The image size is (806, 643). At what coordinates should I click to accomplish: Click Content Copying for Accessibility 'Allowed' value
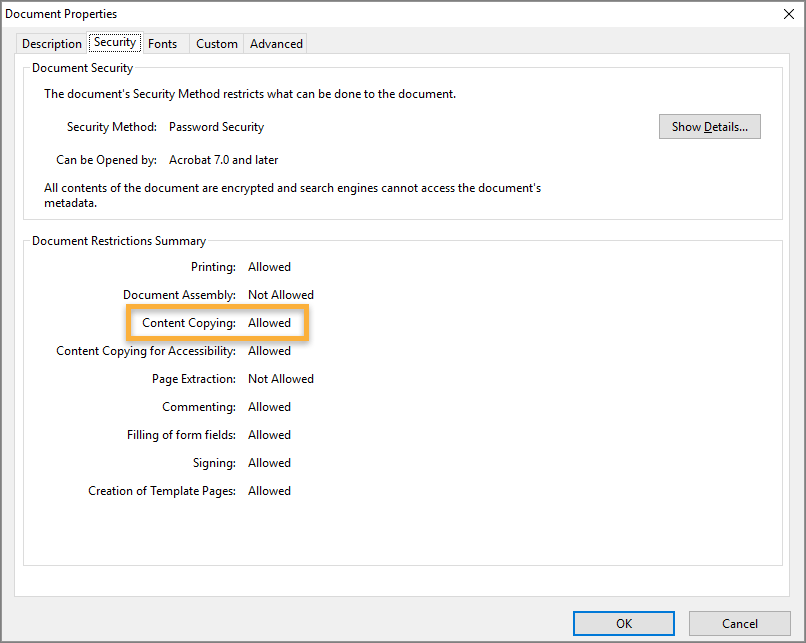(269, 351)
